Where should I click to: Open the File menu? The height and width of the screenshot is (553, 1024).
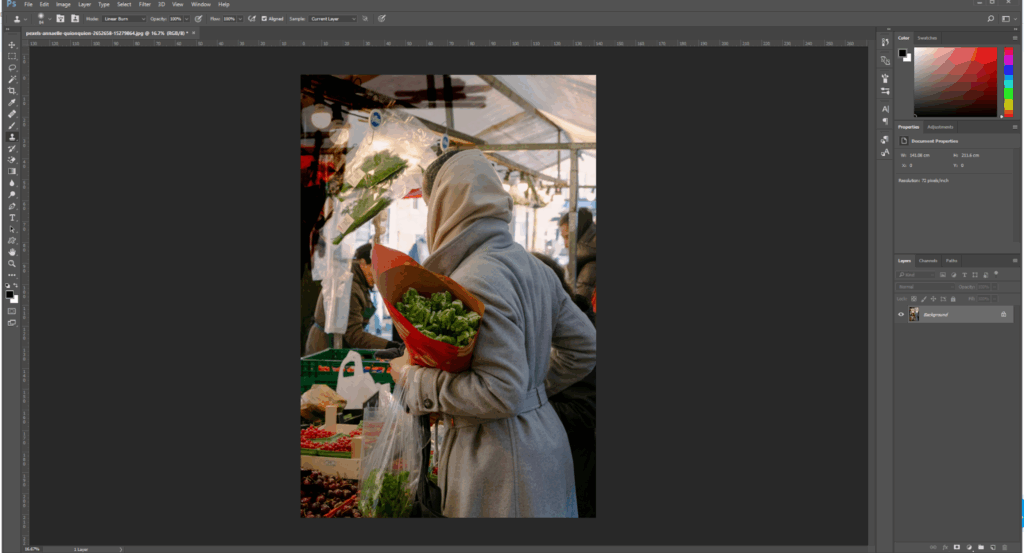[x=28, y=5]
